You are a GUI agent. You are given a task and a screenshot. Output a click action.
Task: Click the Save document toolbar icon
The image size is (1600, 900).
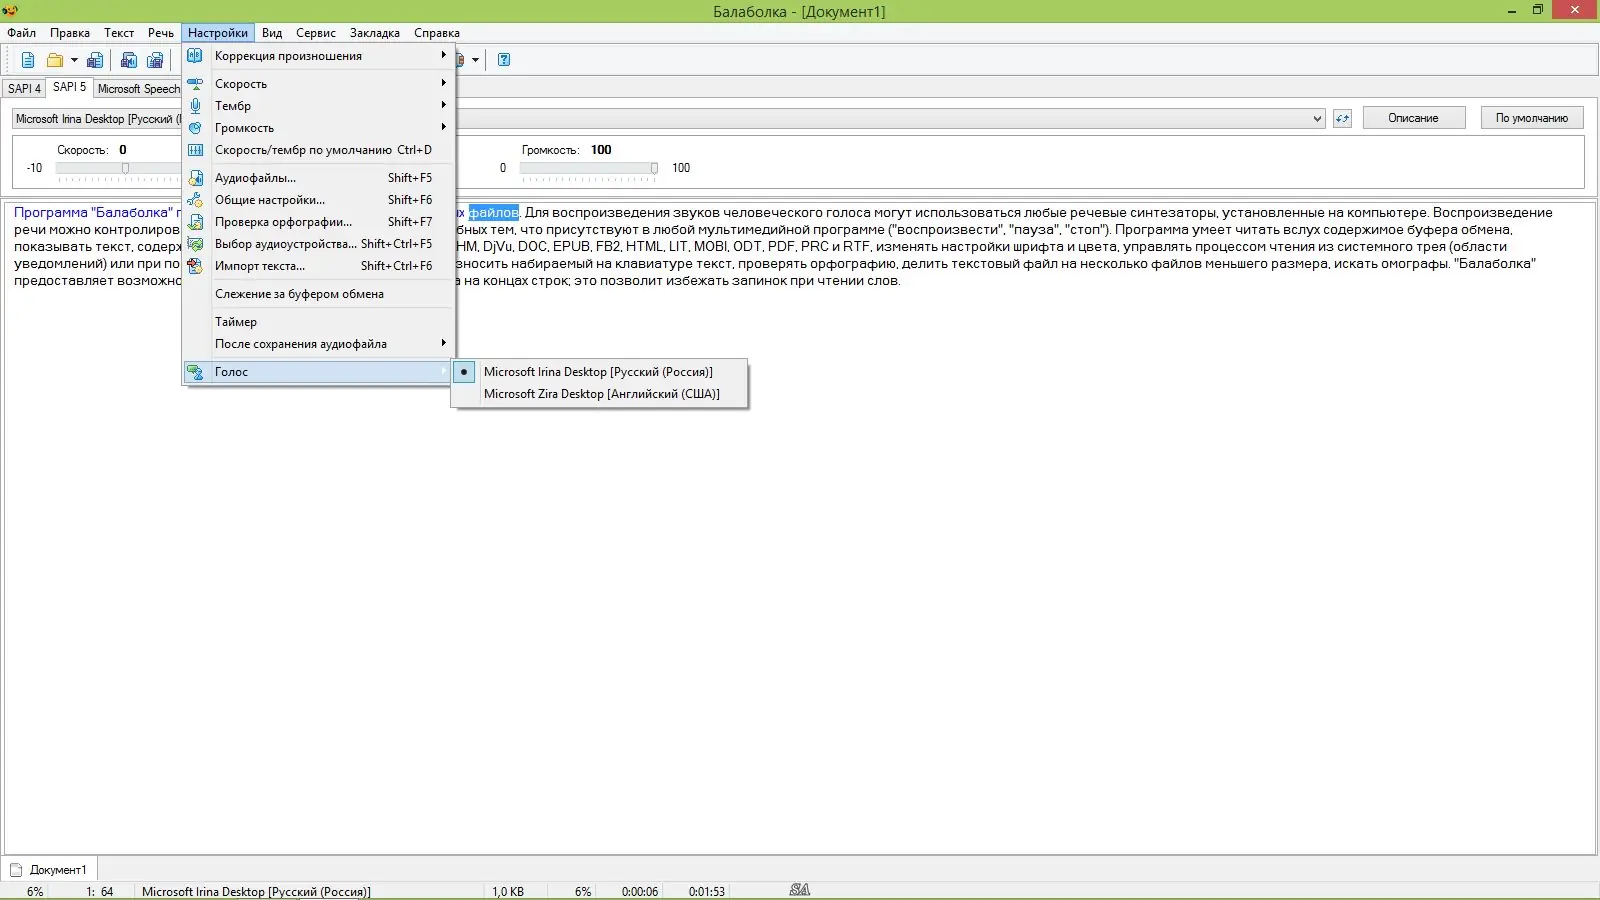coord(95,60)
